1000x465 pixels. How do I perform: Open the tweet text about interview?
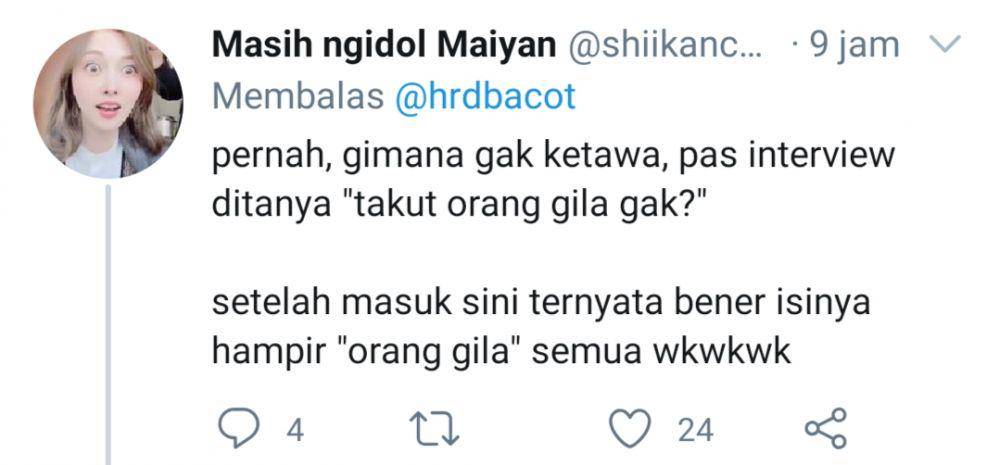click(553, 182)
